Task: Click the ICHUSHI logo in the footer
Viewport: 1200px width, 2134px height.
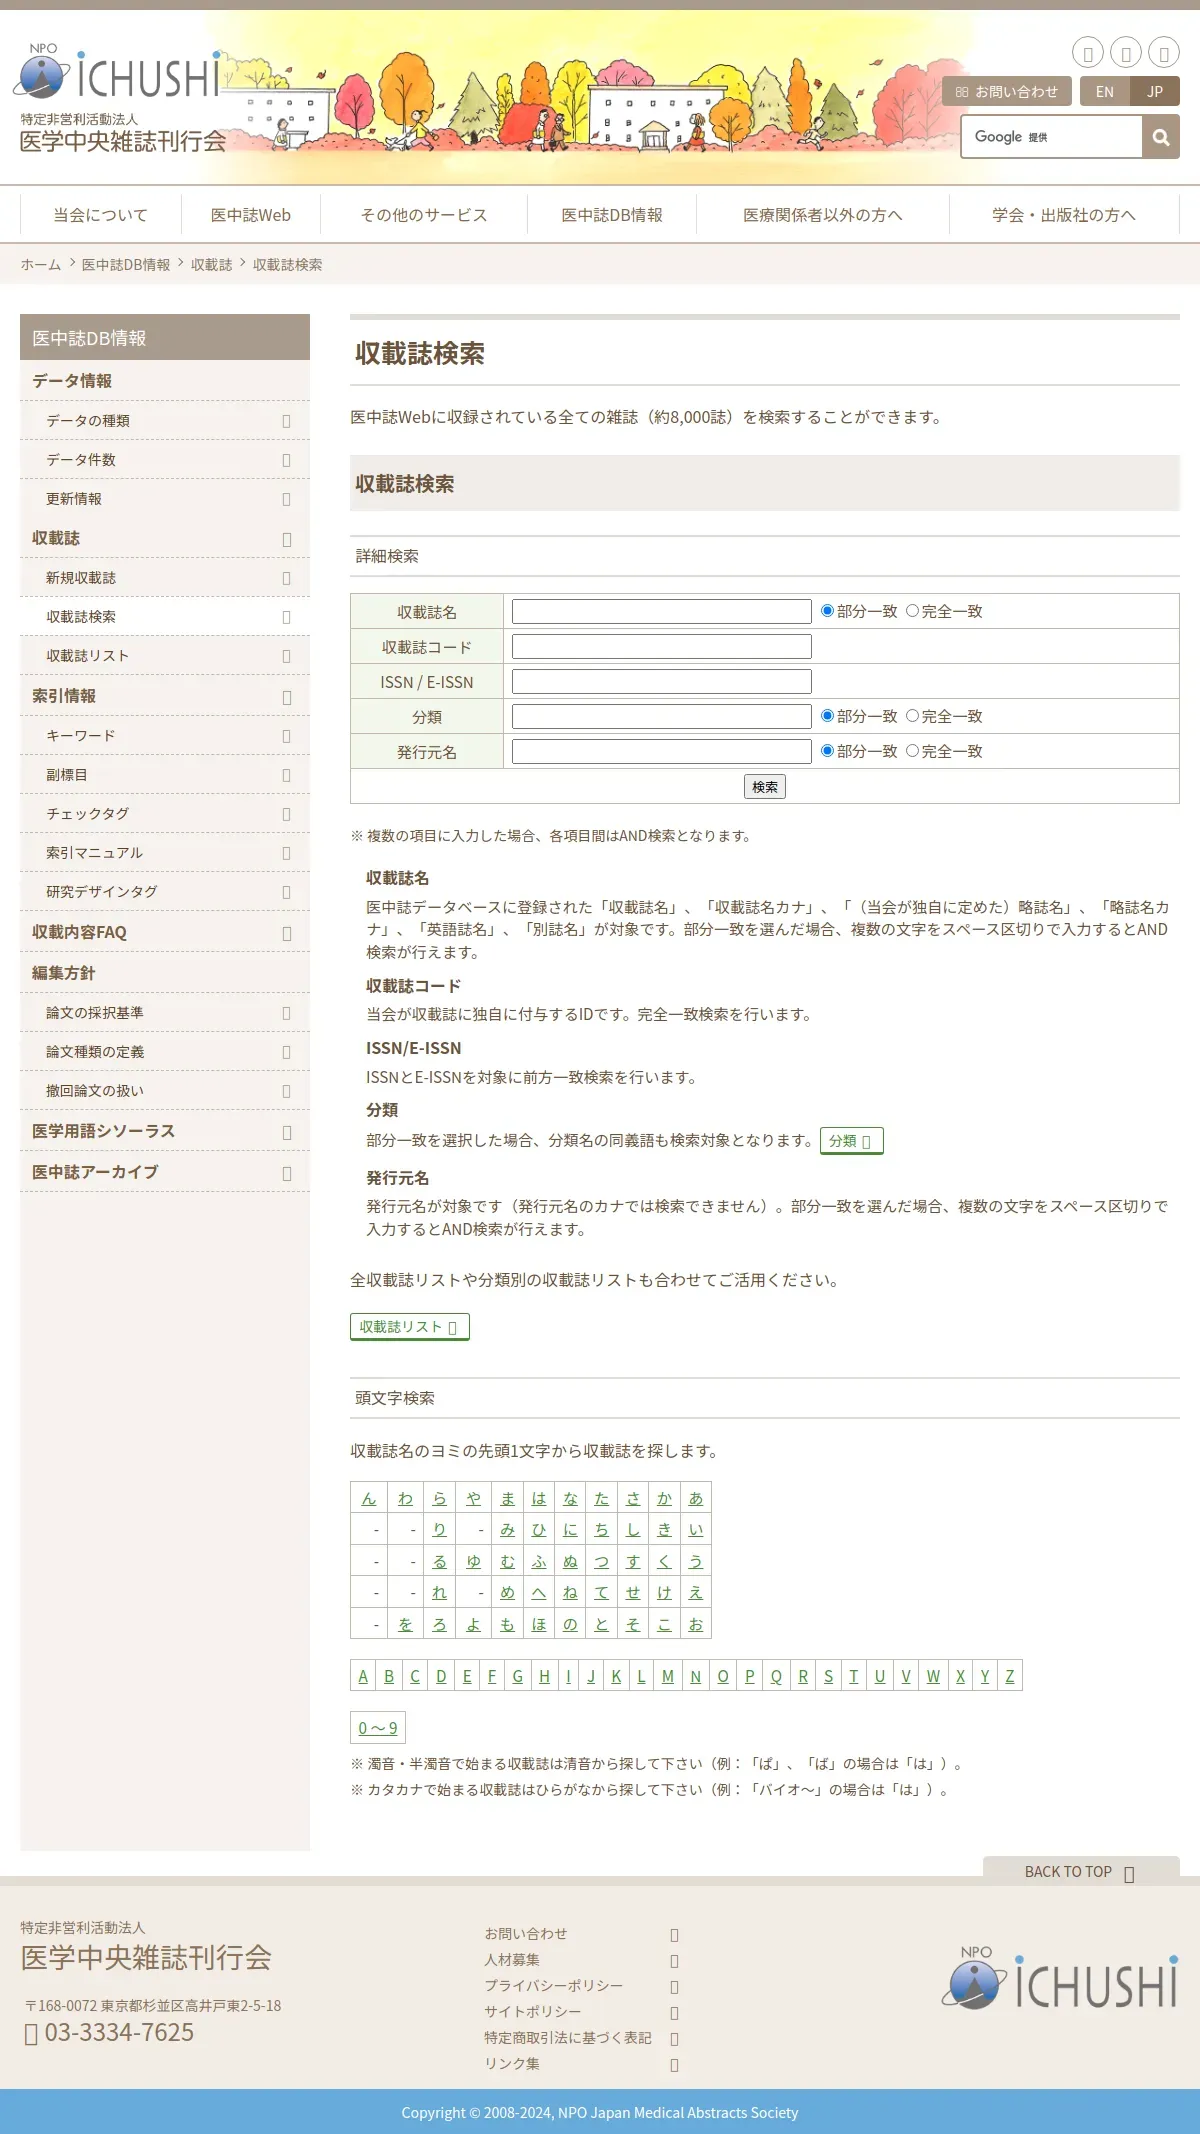Action: pos(1060,1978)
